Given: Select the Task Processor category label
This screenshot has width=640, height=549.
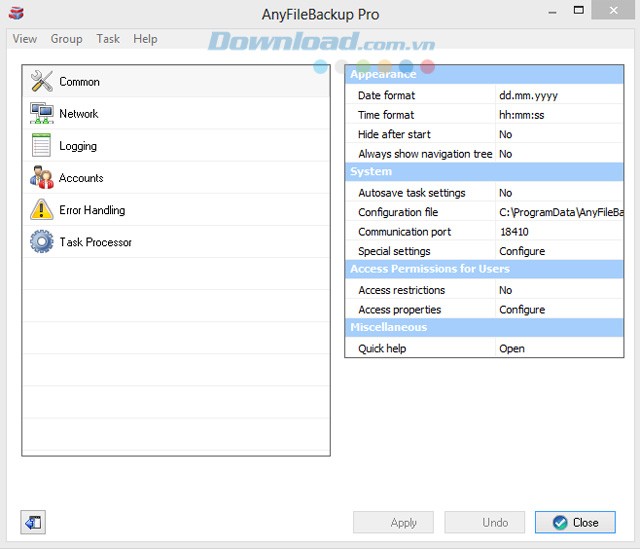Looking at the screenshot, I should [96, 242].
